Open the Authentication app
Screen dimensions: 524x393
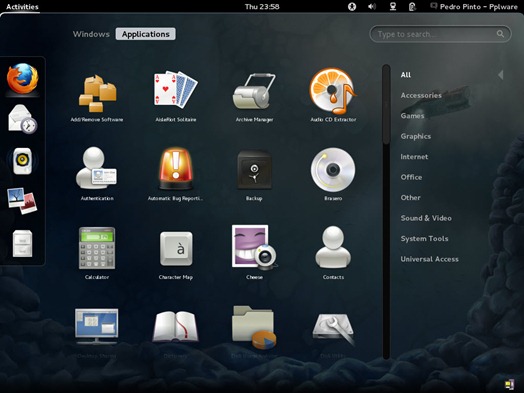pos(97,174)
